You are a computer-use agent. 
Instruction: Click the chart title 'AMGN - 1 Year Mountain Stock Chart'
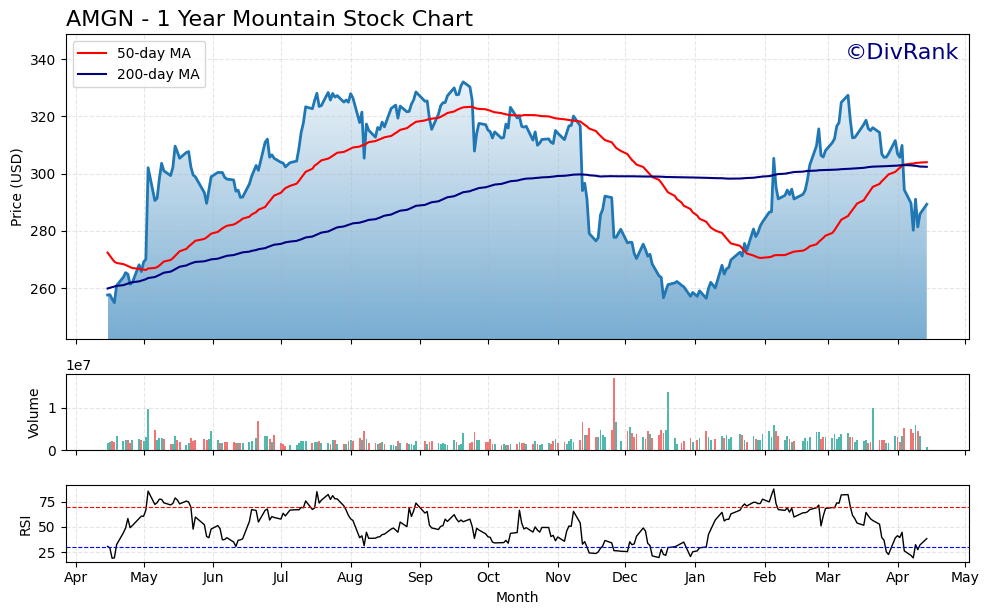coord(269,19)
